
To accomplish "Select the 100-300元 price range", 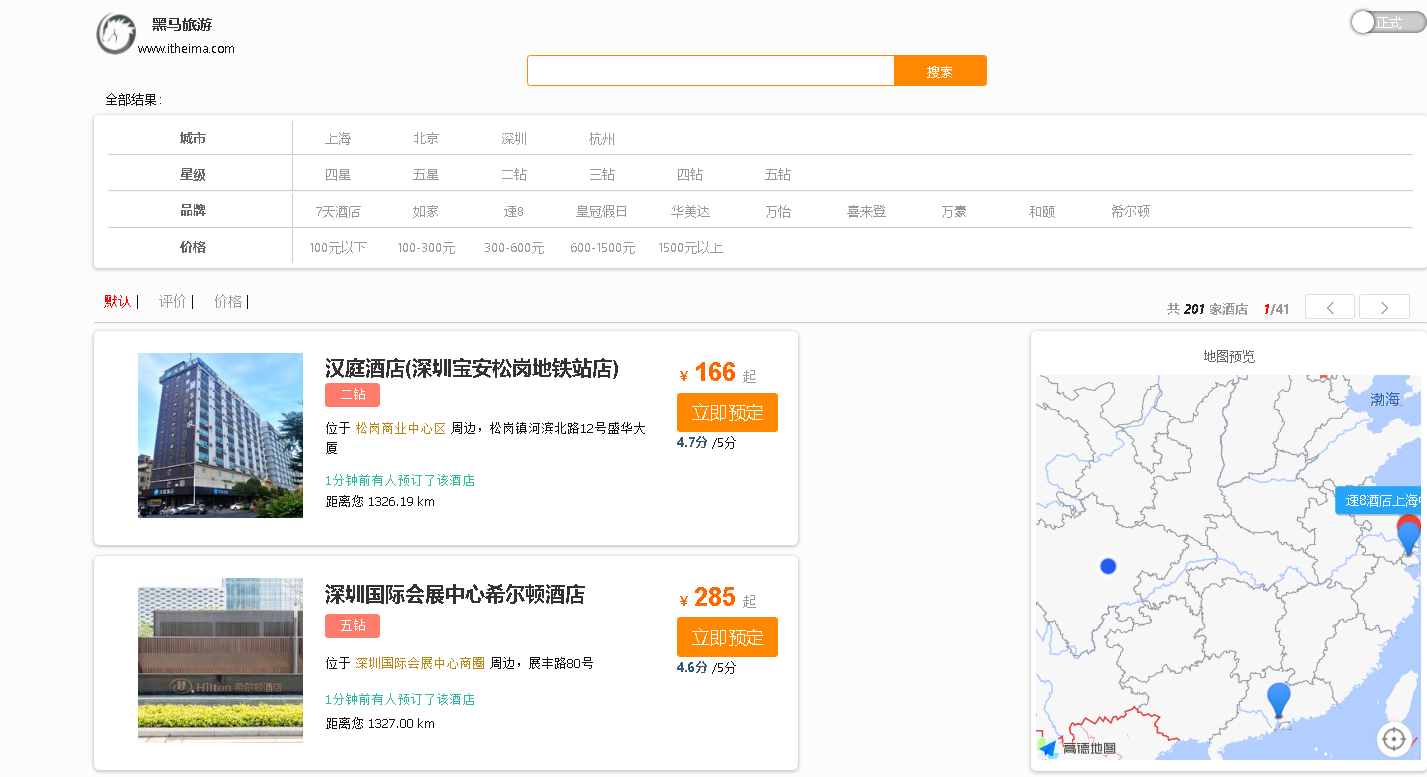I will (426, 248).
